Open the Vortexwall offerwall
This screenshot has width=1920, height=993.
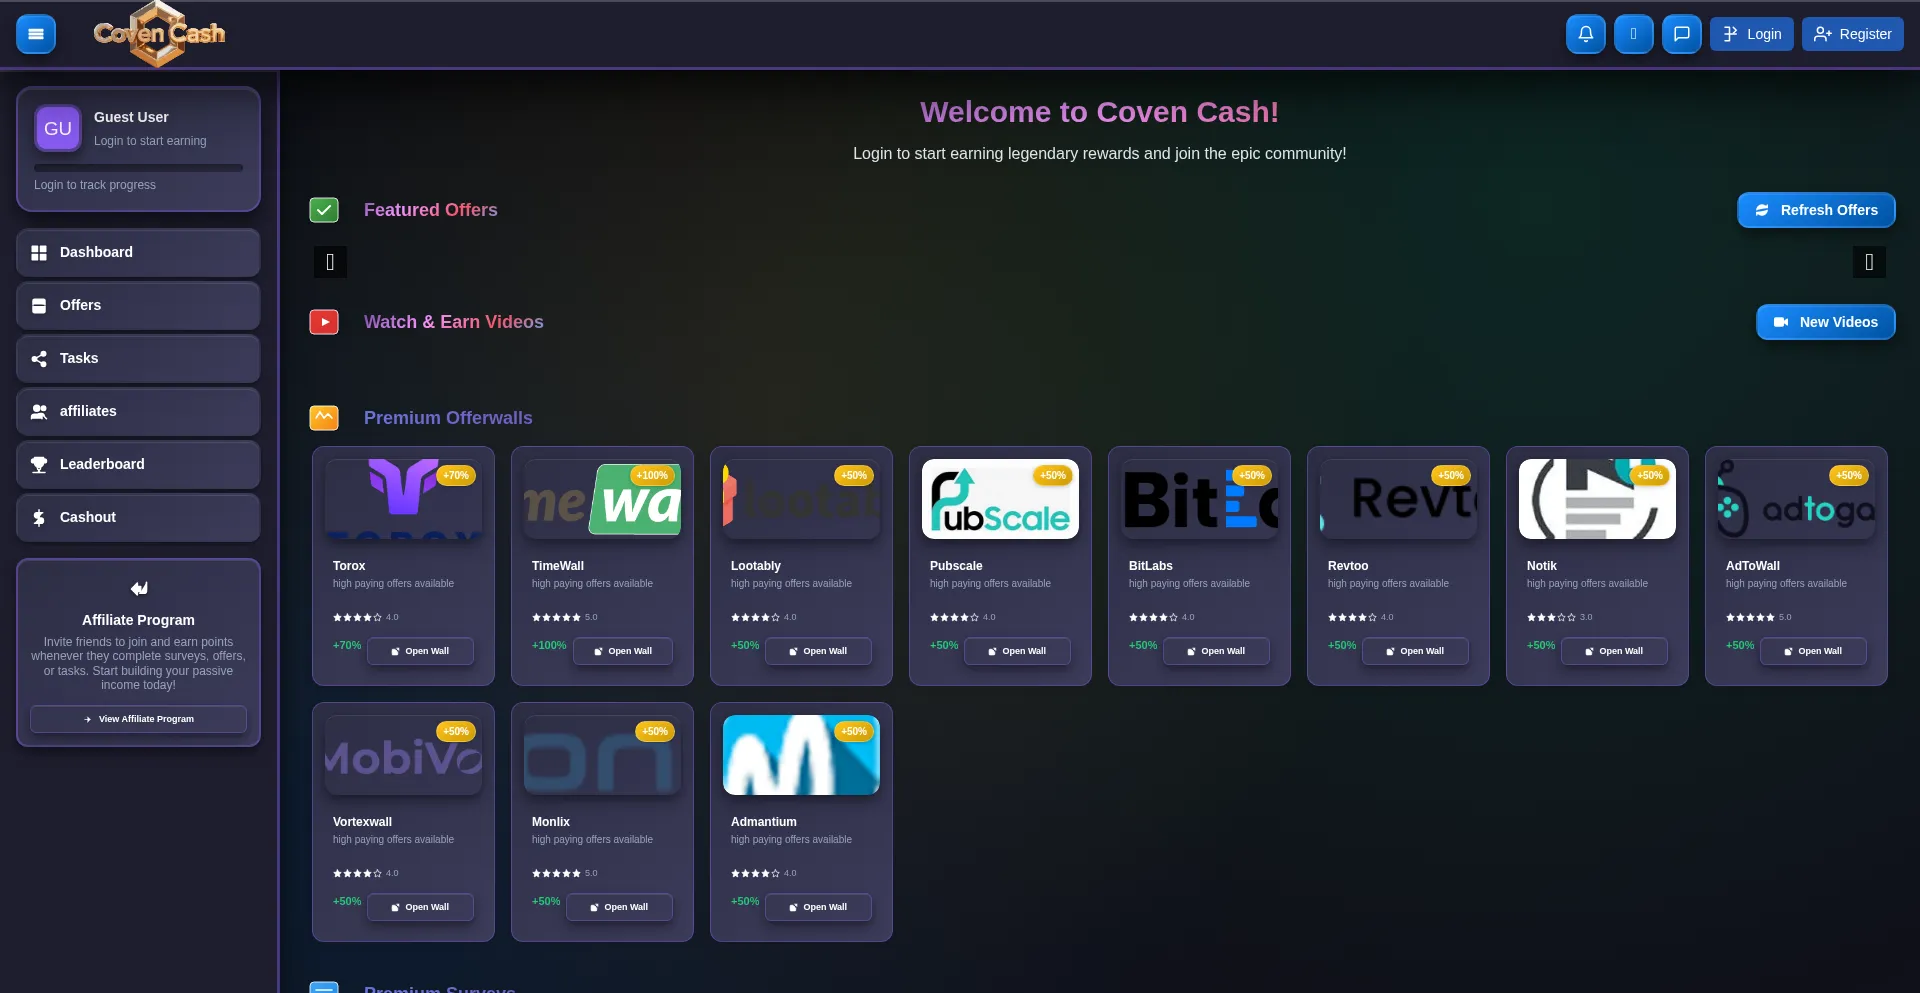click(420, 907)
